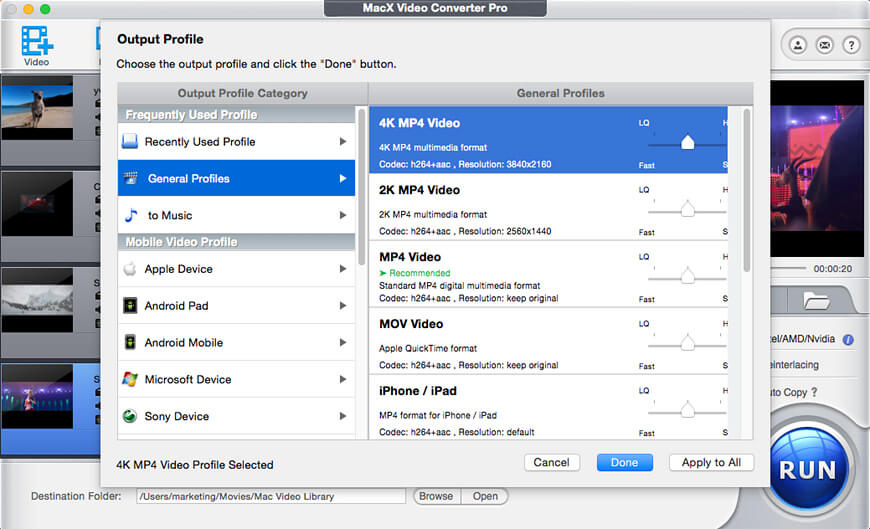Expand the Android Pad category arrow
This screenshot has height=529, width=870.
click(x=343, y=306)
